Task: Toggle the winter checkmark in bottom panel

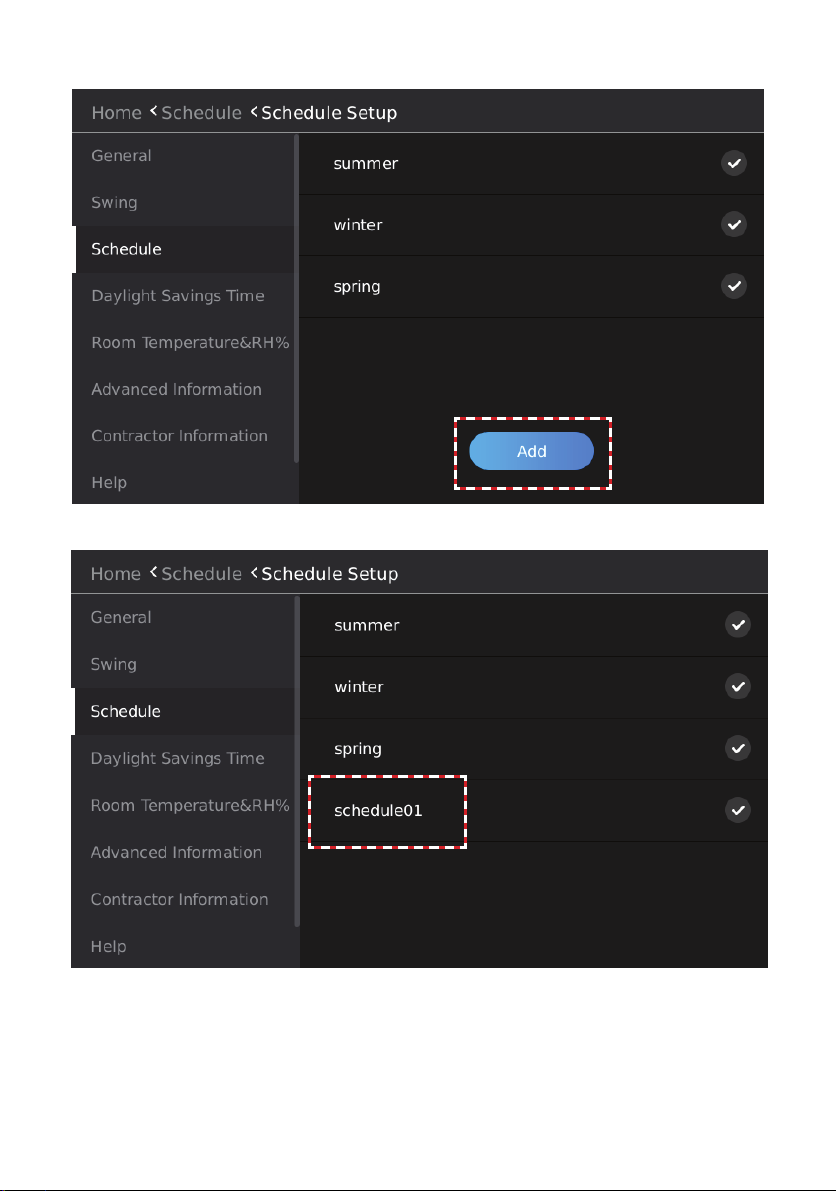Action: 738,687
